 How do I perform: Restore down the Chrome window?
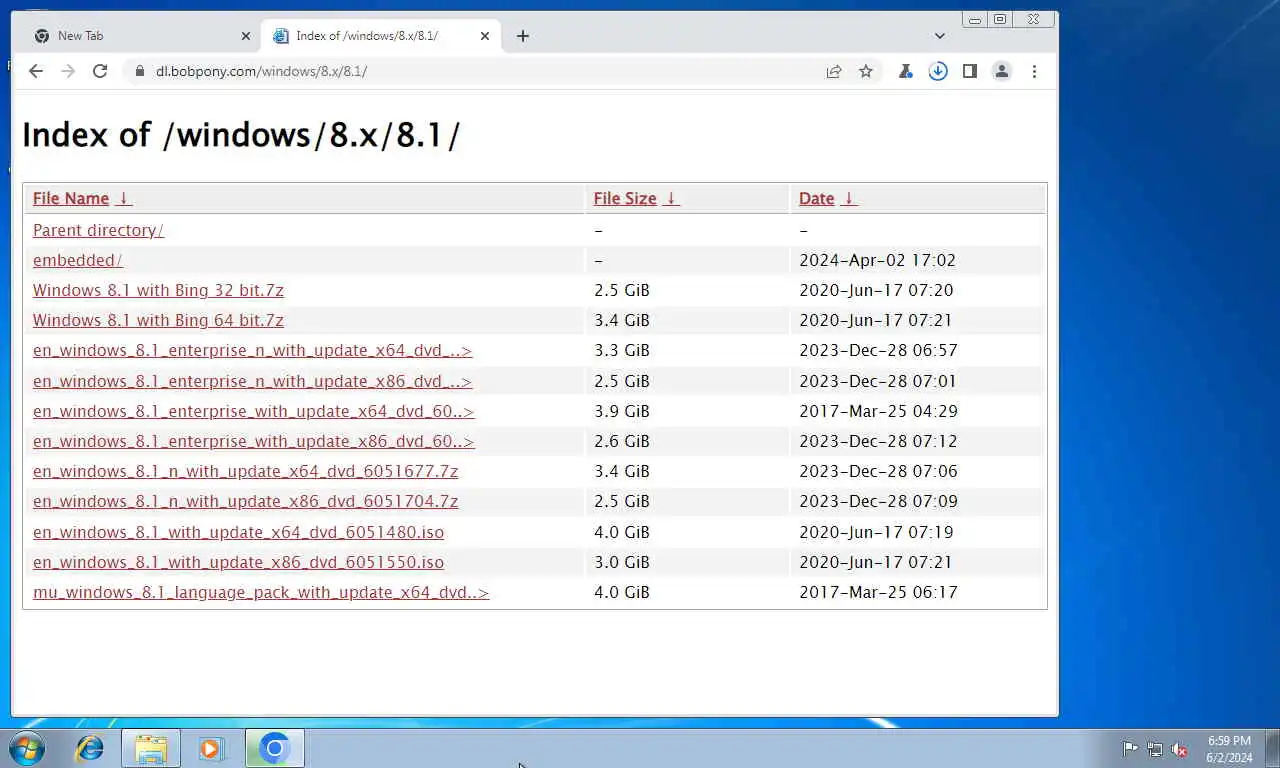point(1000,19)
